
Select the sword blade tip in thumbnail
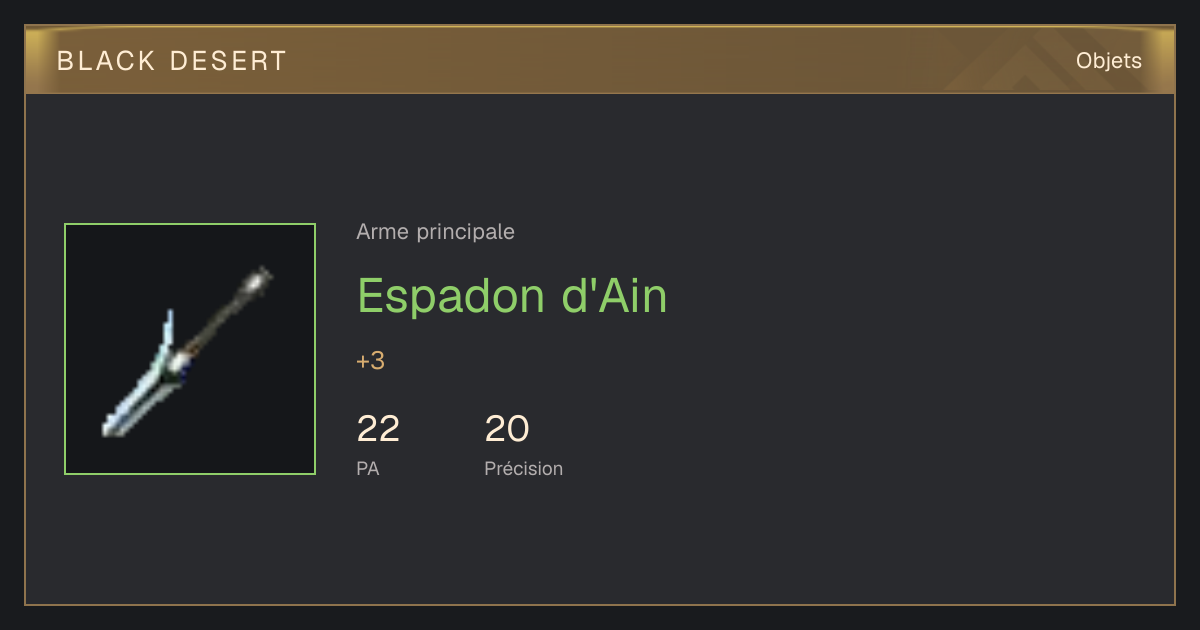pos(112,429)
